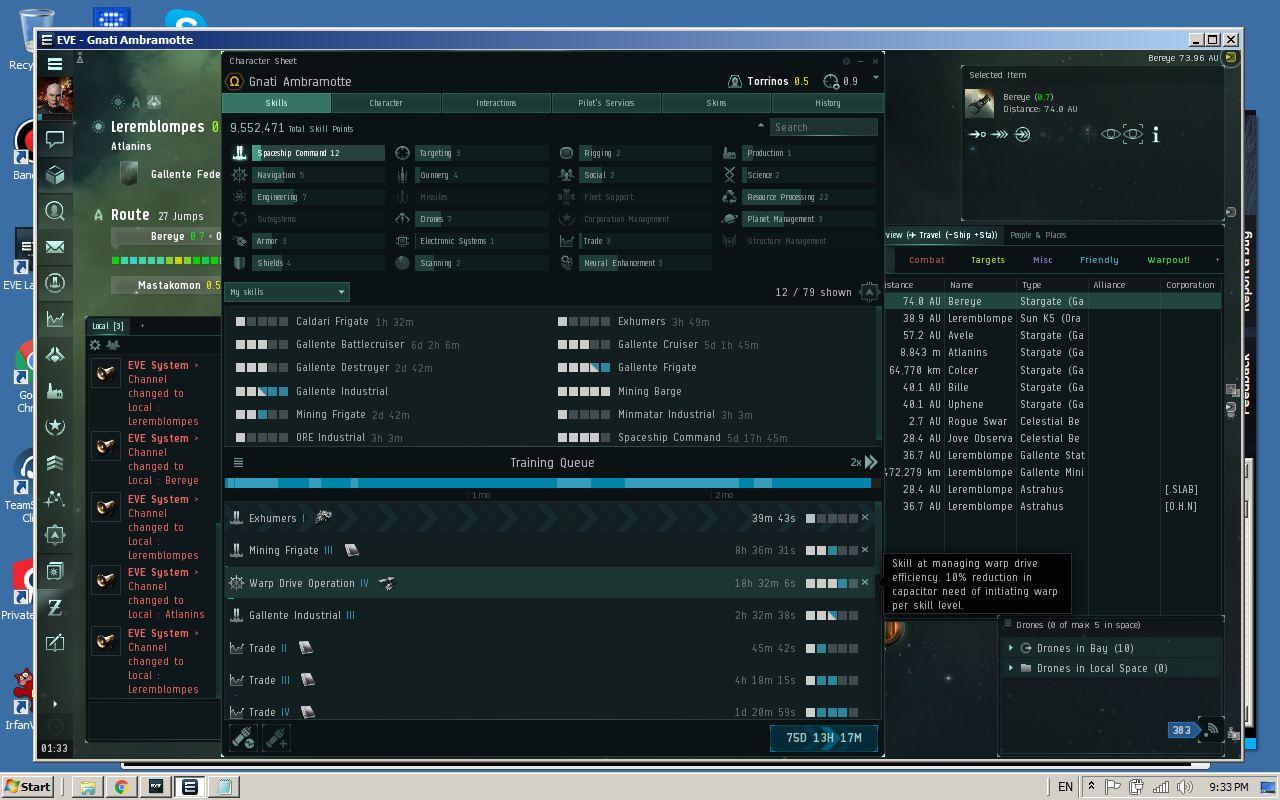Remove Exhumers I from training queue
The image size is (1280, 800).
pyautogui.click(x=865, y=517)
